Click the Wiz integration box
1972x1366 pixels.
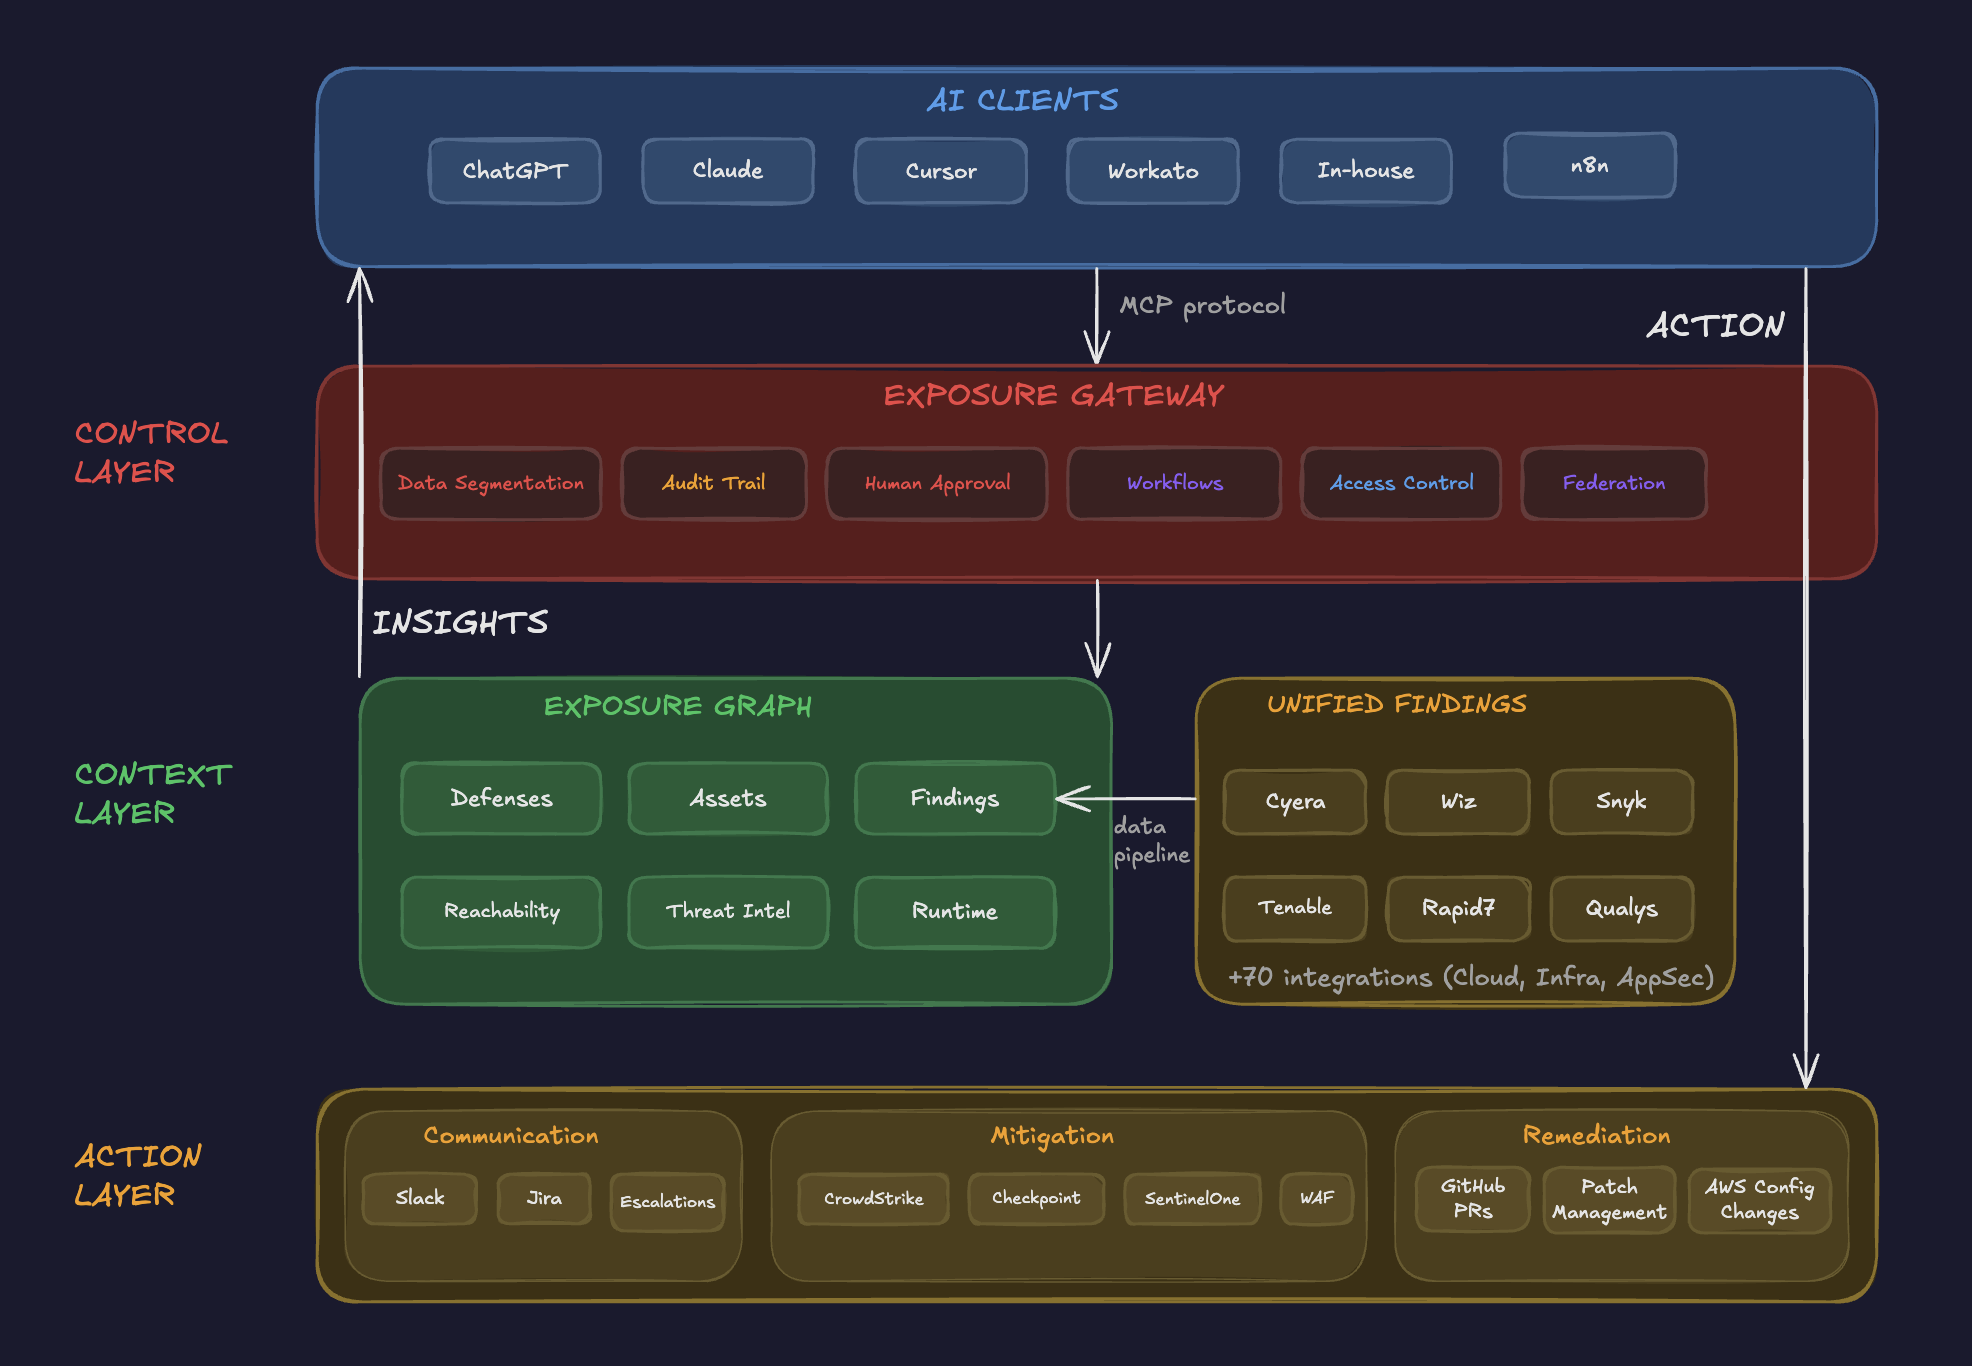1457,801
